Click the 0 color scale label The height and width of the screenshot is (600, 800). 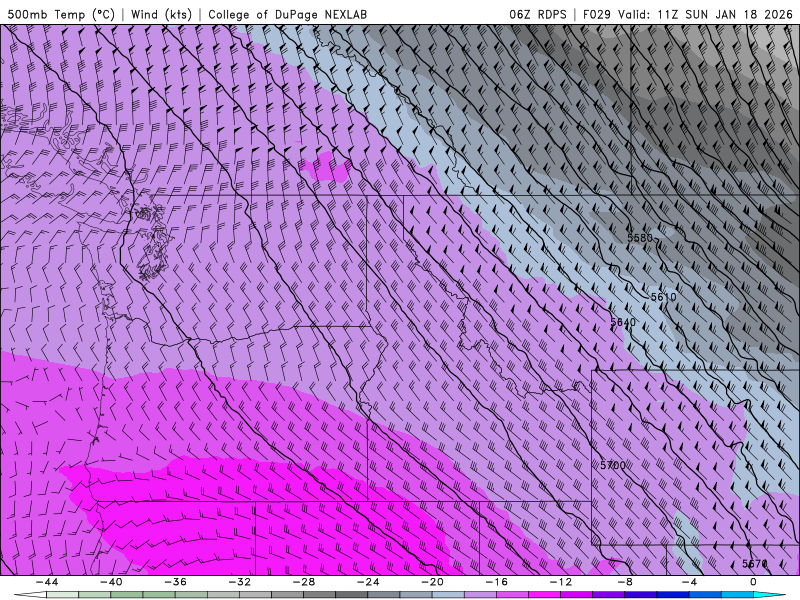tap(754, 582)
